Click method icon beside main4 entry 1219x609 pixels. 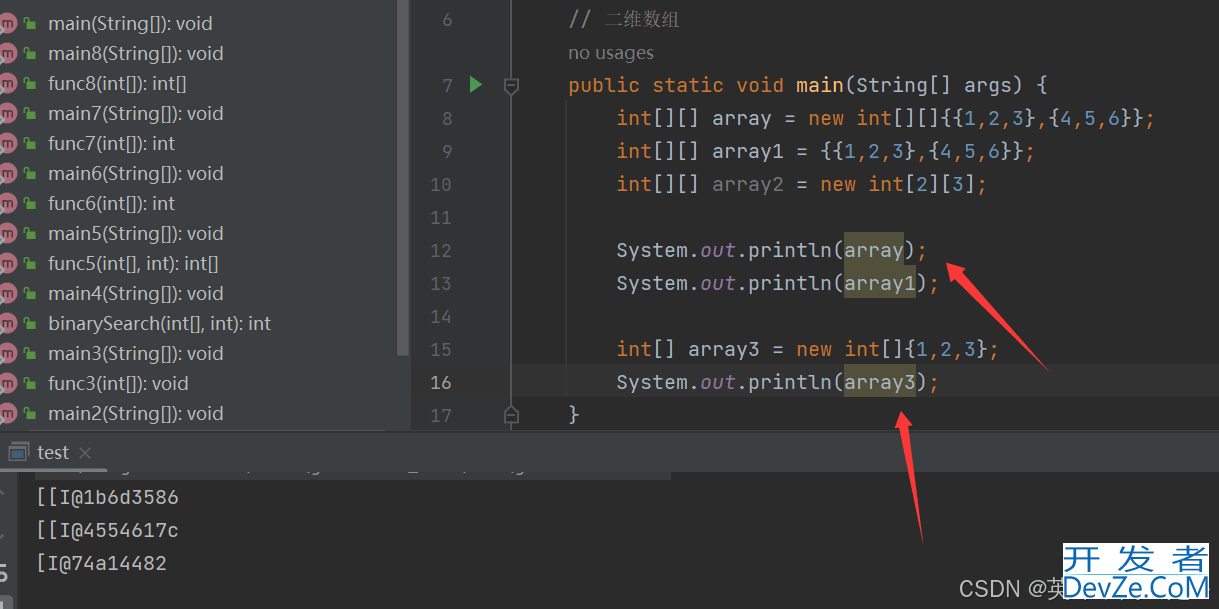tap(8, 293)
